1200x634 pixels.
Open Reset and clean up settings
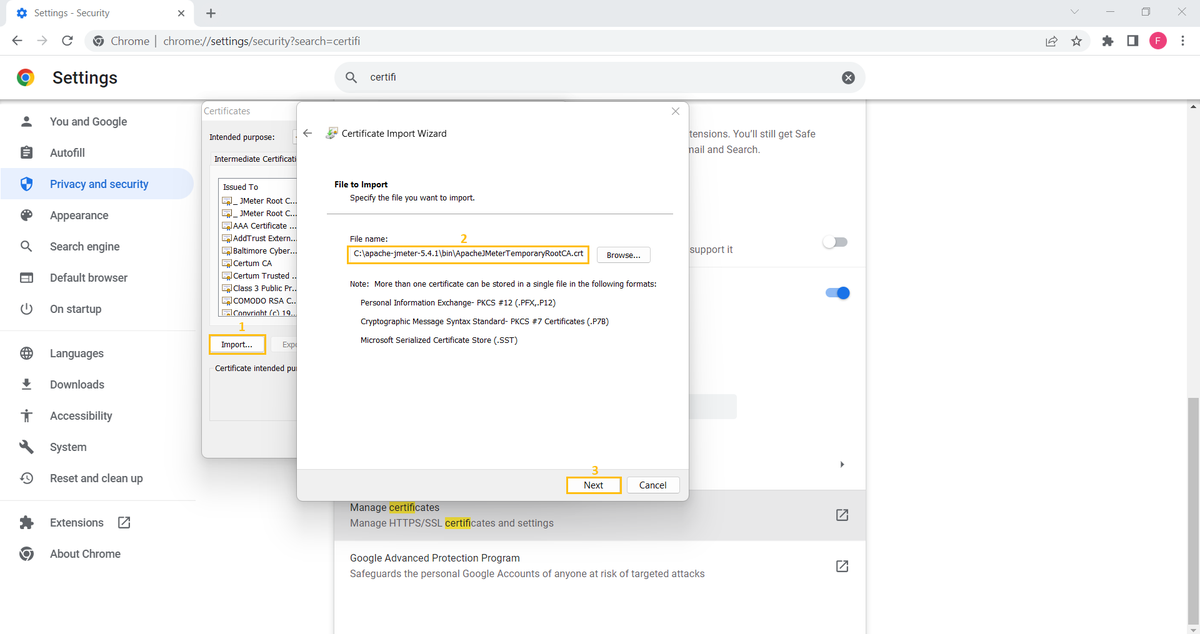(x=97, y=478)
